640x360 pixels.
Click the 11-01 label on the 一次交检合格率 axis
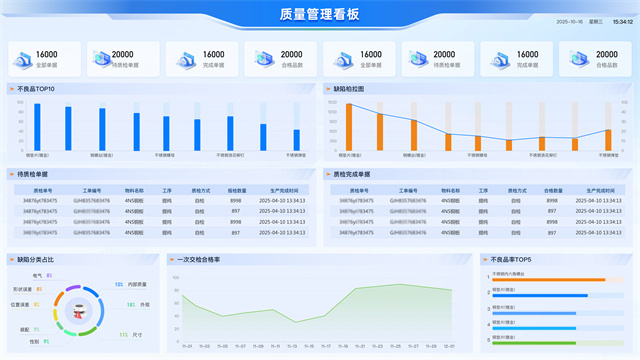187,346
